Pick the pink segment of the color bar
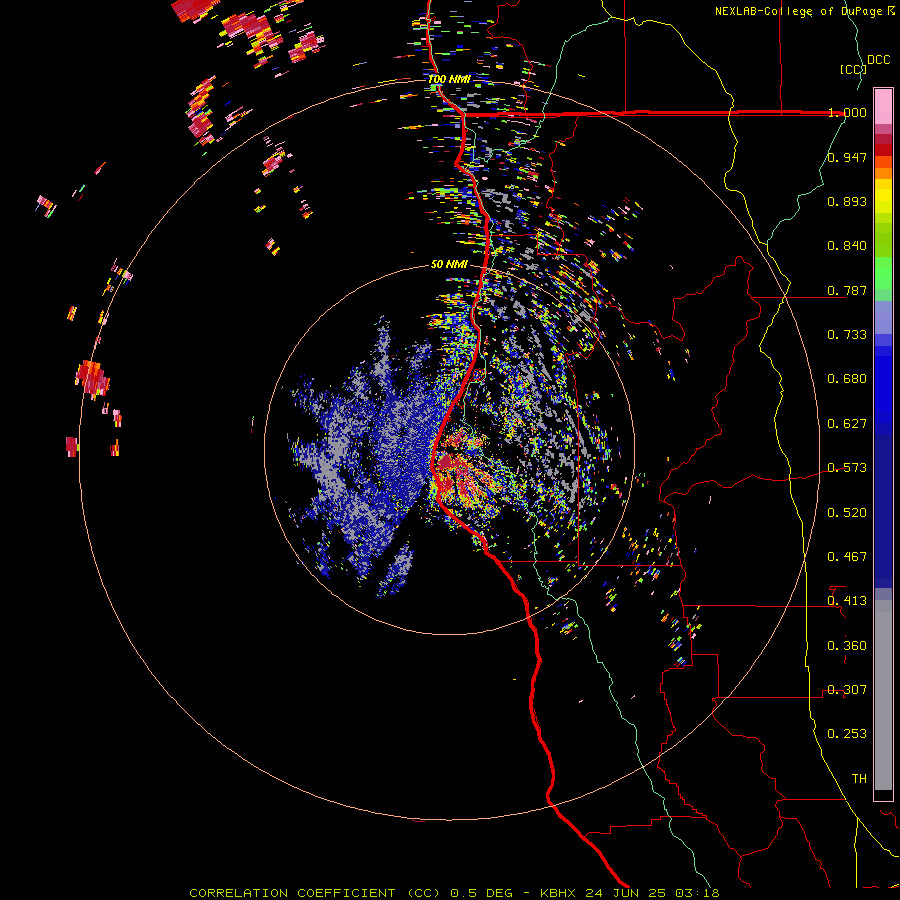Image resolution: width=900 pixels, height=900 pixels. tap(883, 107)
